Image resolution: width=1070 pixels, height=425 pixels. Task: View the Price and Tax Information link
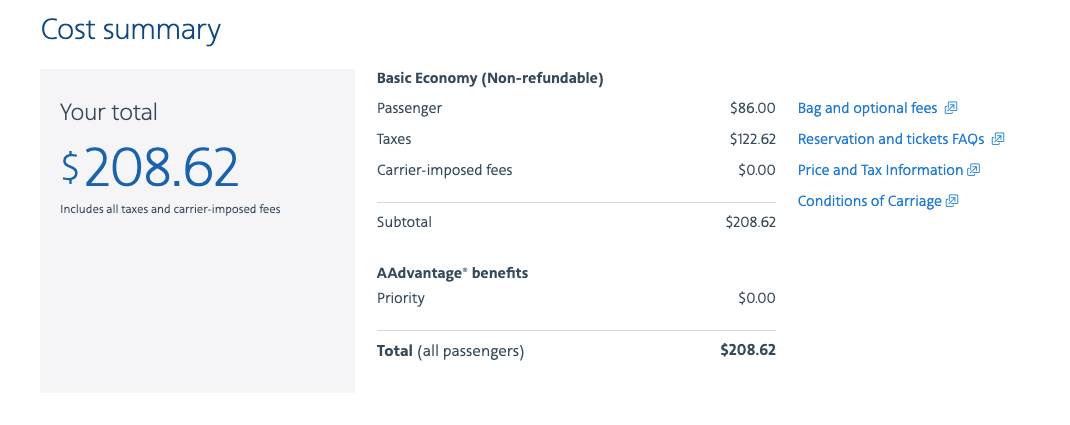(x=880, y=170)
